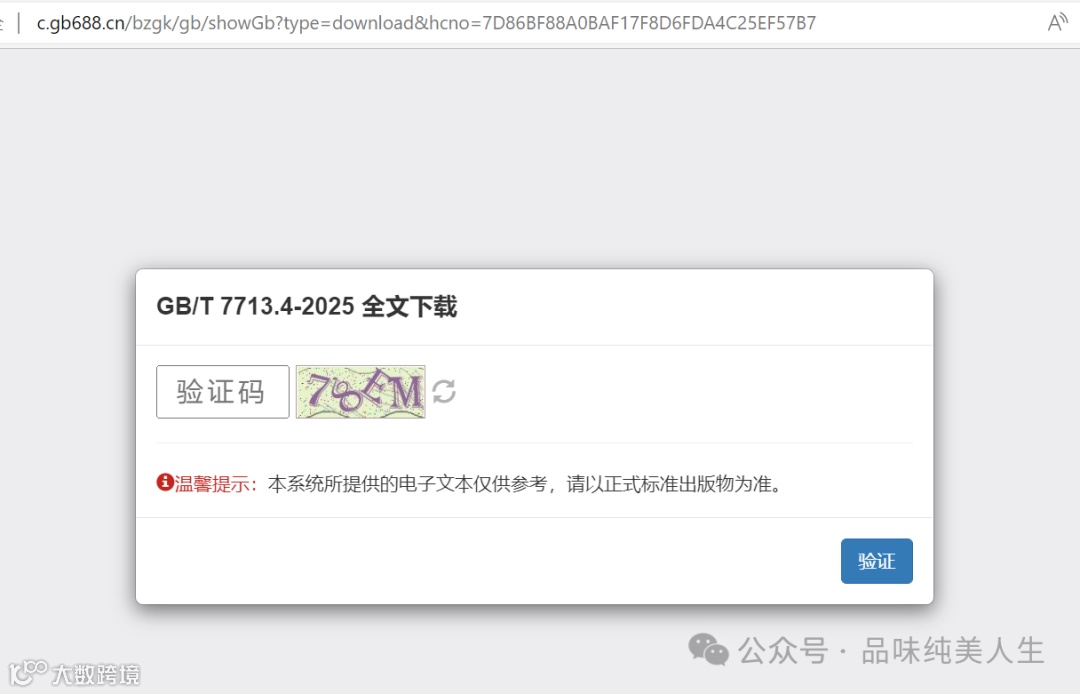Viewport: 1080px width, 694px height.
Task: Click the 品味纯美人生 watermark text
Action: click(953, 651)
